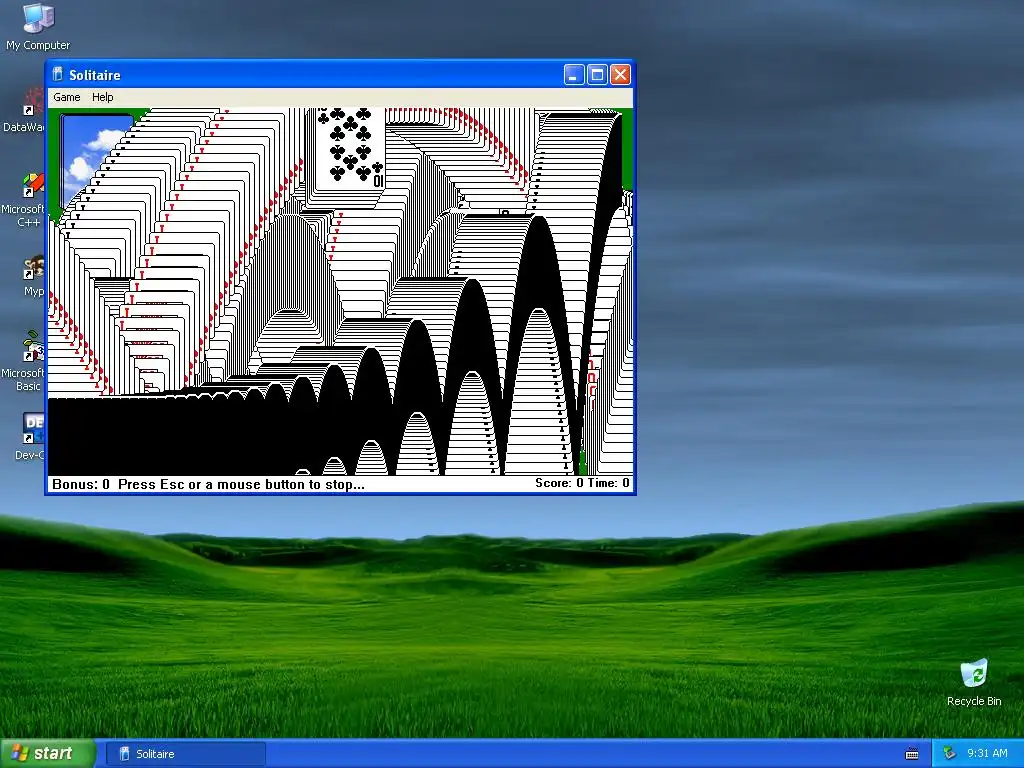Viewport: 1024px width, 768px height.
Task: Click the 'Bonus: 0' status text
Action: (x=81, y=485)
